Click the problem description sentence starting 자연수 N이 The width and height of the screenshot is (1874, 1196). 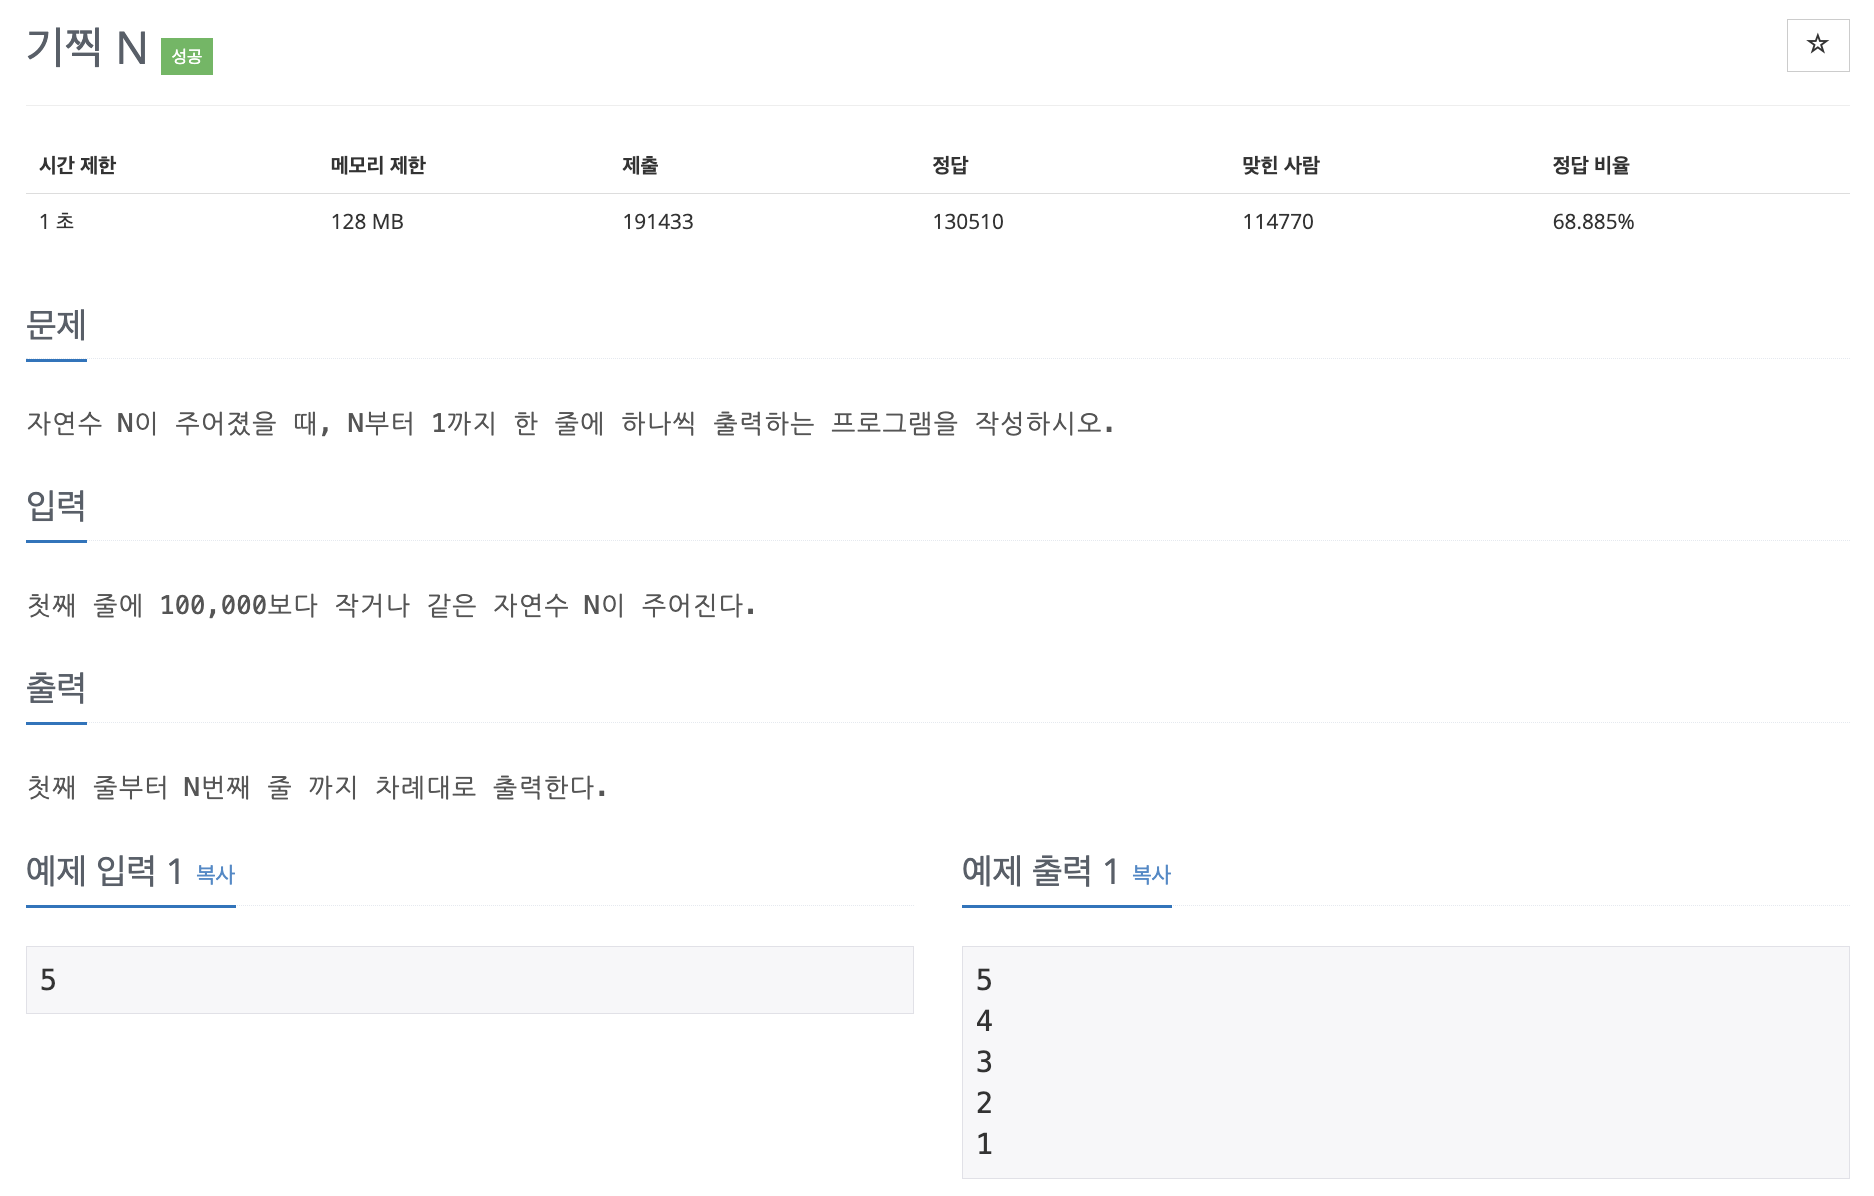(x=570, y=423)
